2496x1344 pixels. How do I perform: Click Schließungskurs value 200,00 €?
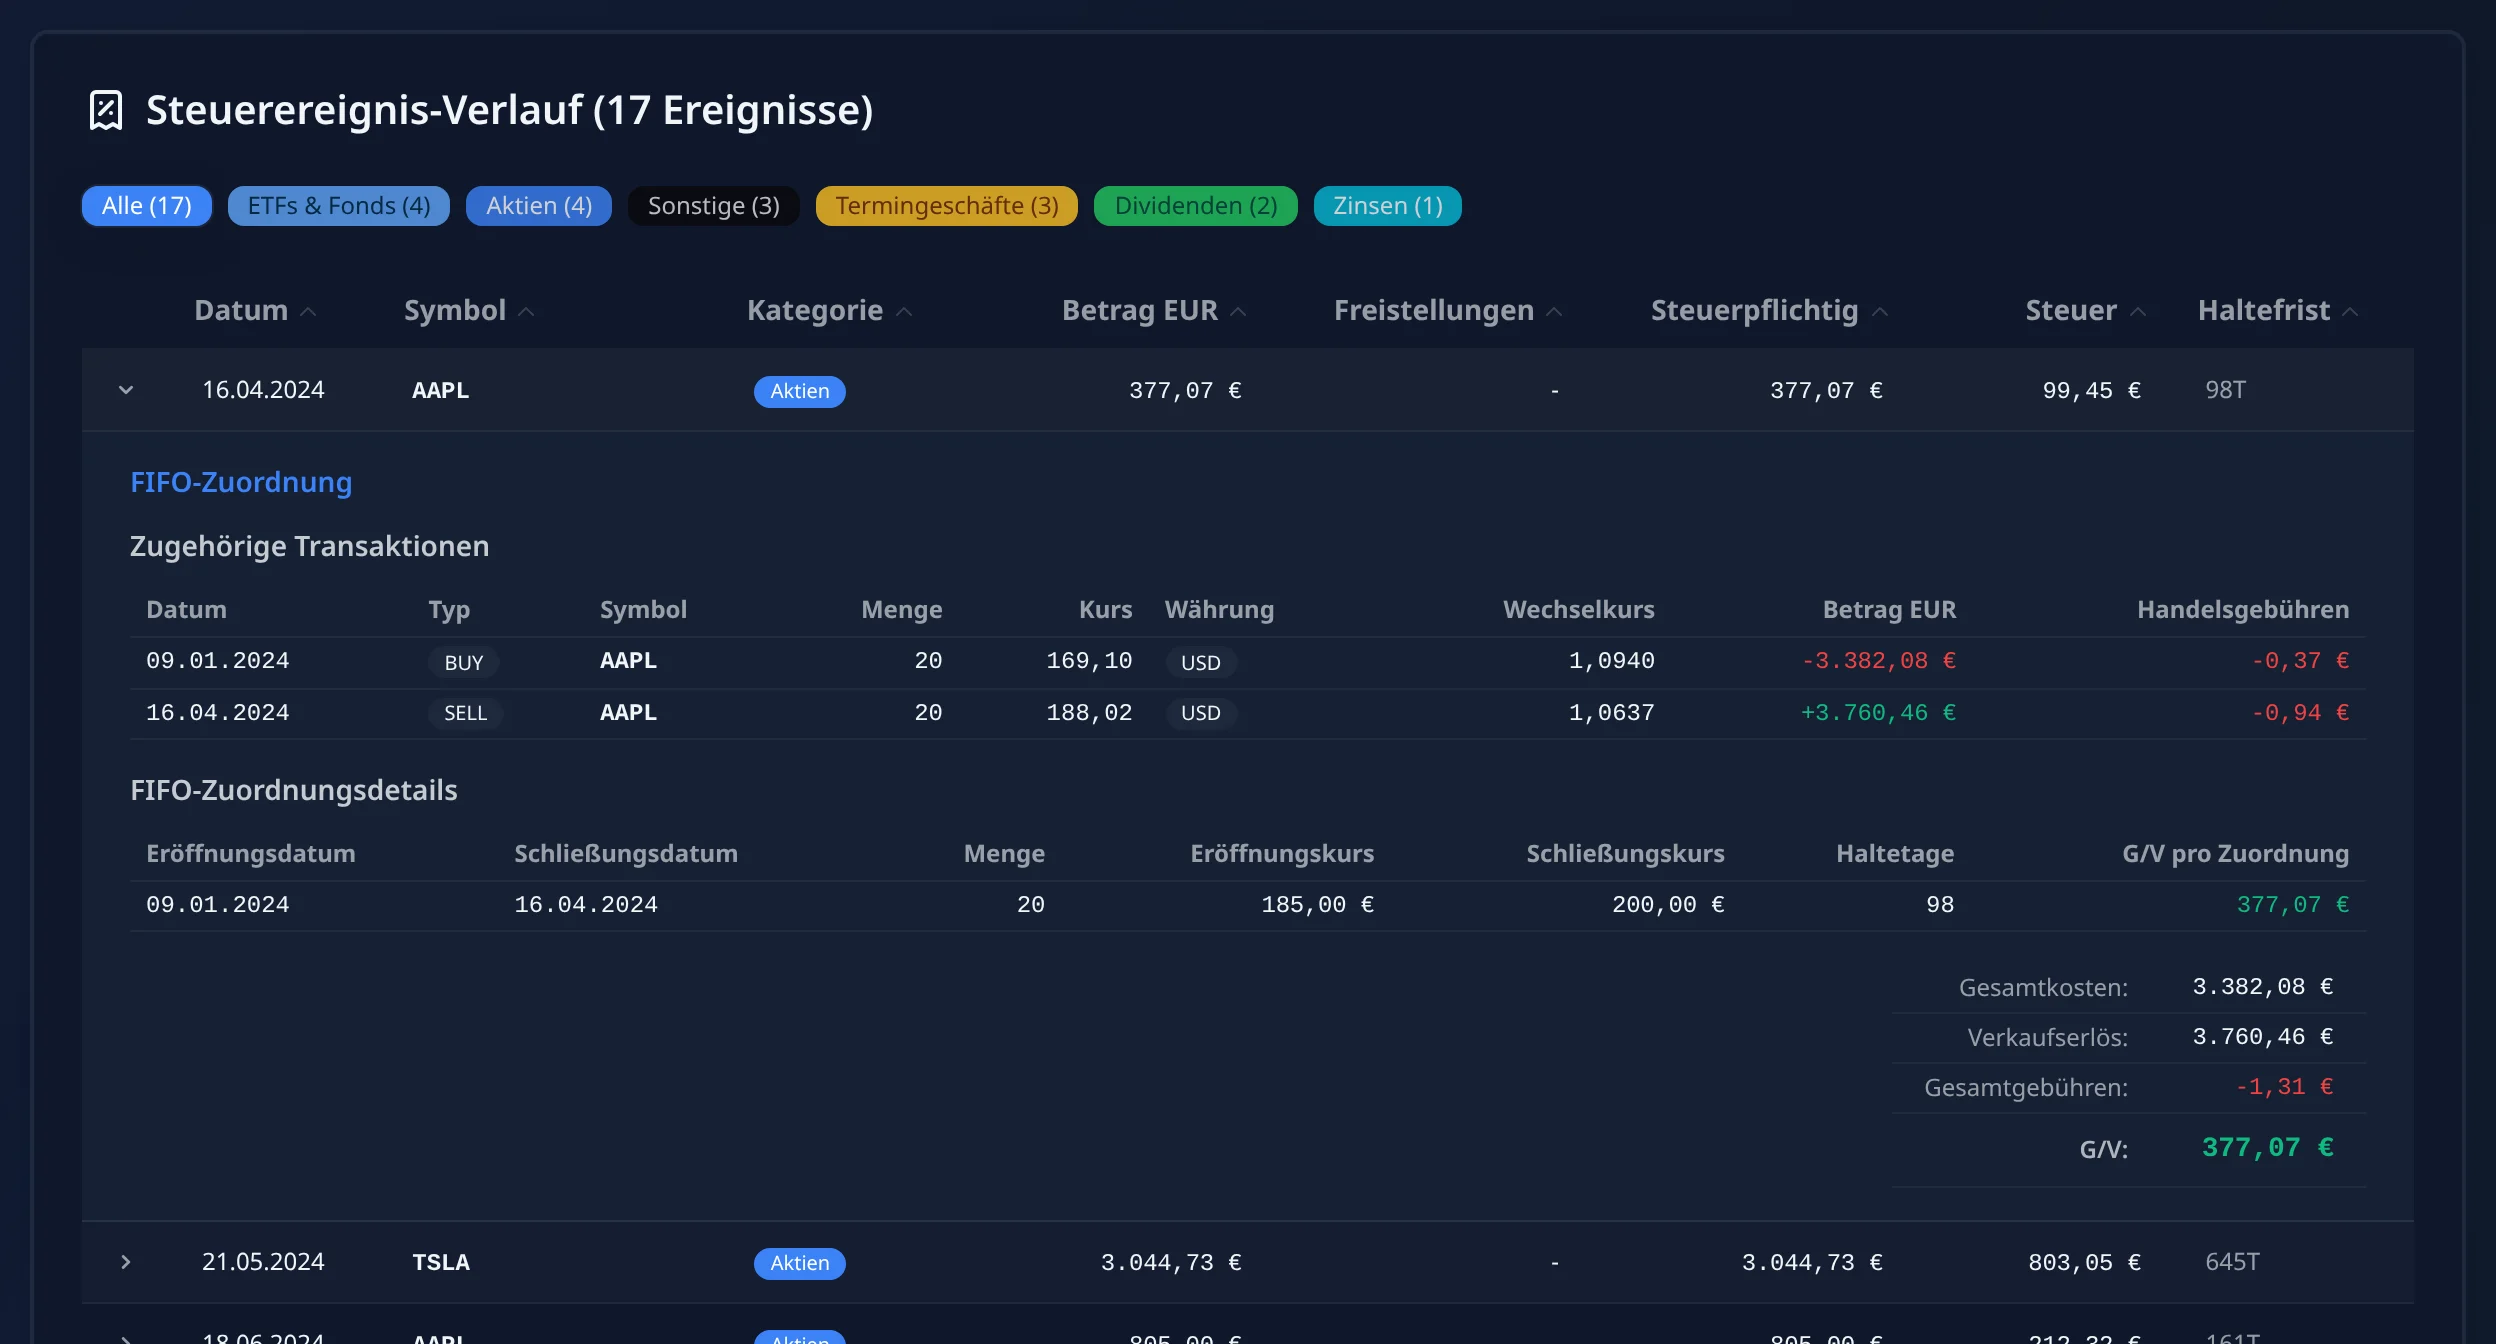point(1668,905)
